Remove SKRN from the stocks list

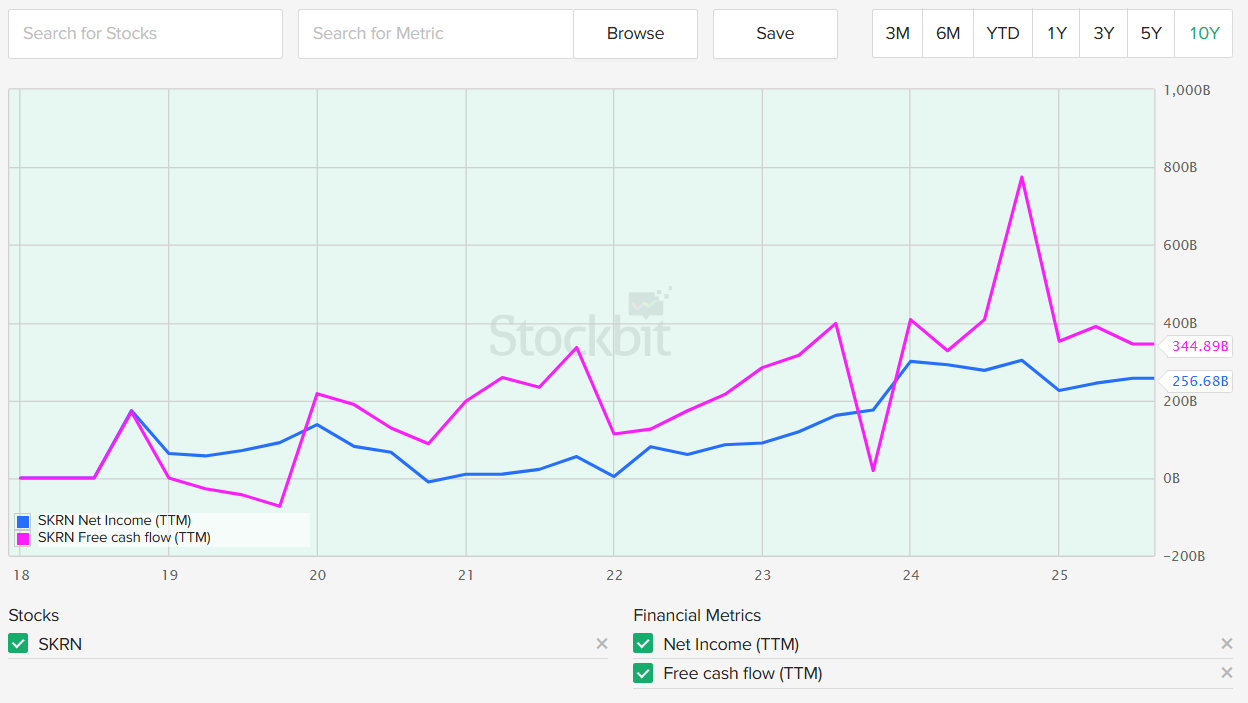tap(602, 644)
